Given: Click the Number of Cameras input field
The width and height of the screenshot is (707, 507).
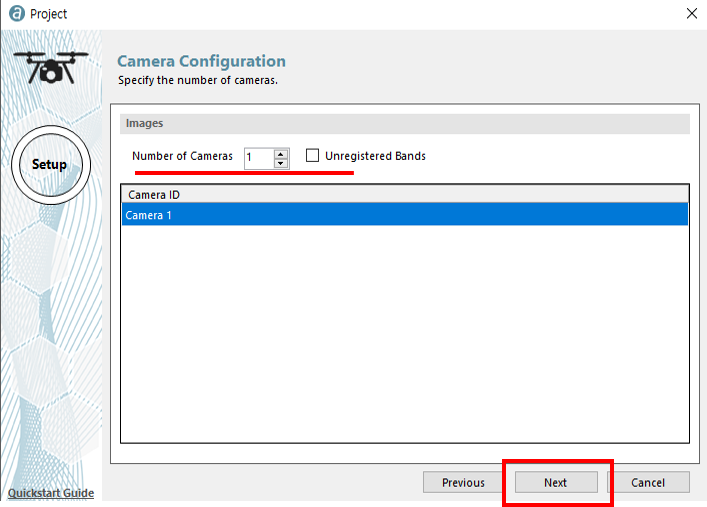Looking at the screenshot, I should 259,158.
